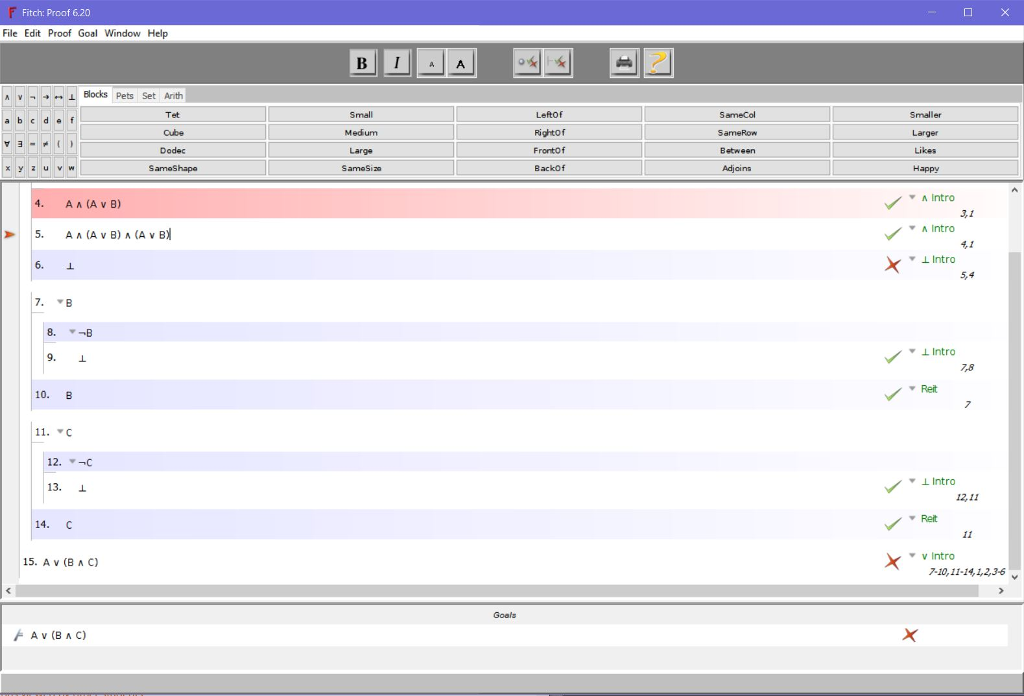Open the rule dropdown for step 6
Image resolution: width=1024 pixels, height=696 pixels.
[x=912, y=259]
